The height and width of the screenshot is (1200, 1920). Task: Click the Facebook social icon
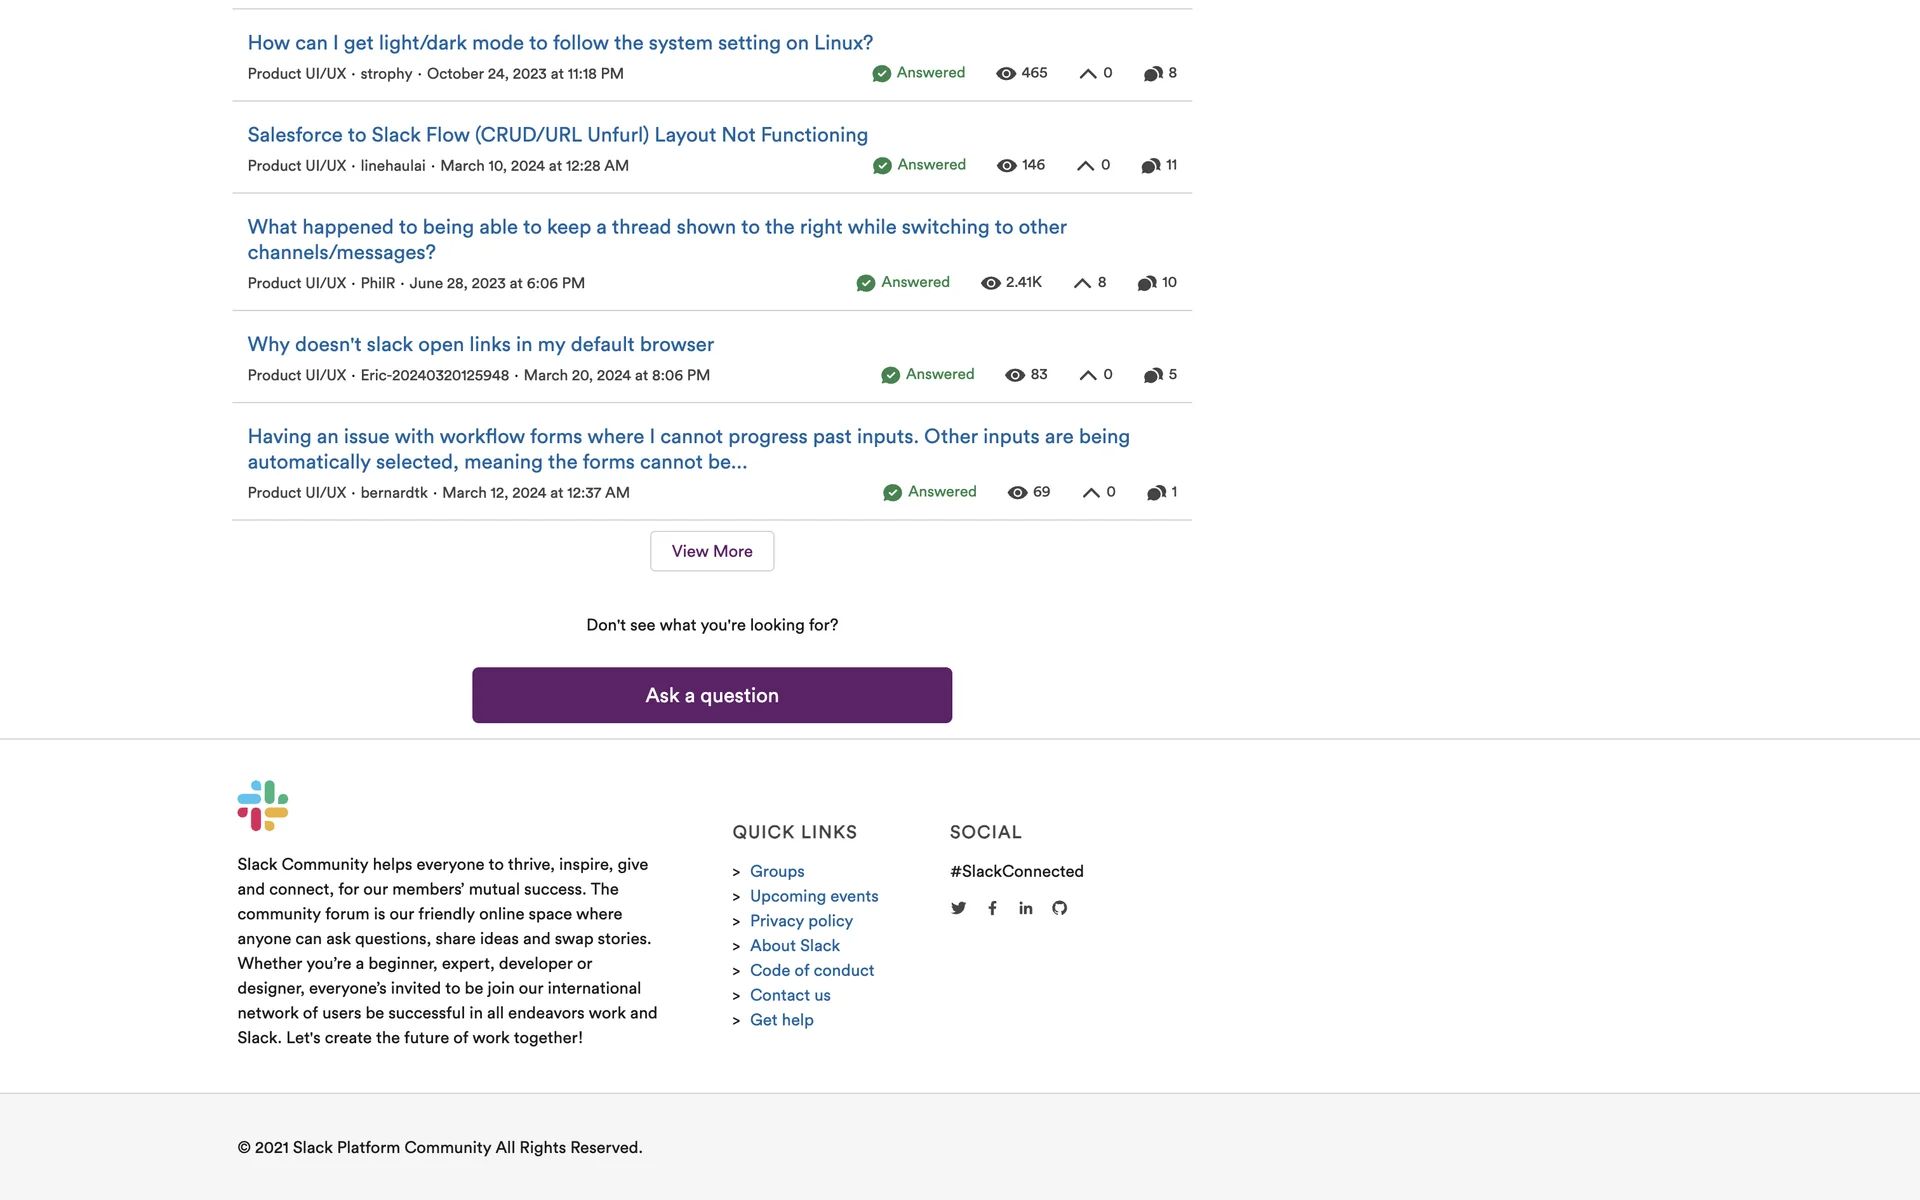point(992,908)
